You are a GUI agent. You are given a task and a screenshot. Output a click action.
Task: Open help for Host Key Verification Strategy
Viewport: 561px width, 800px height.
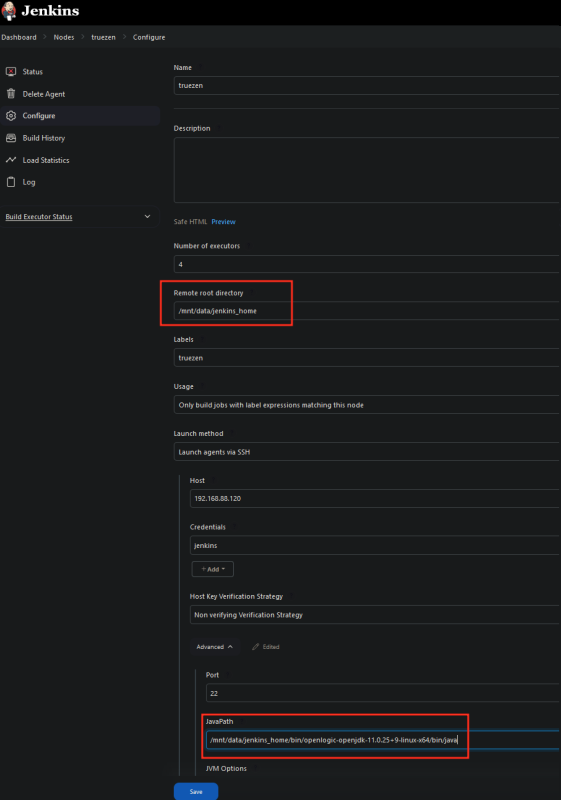pos(291,596)
